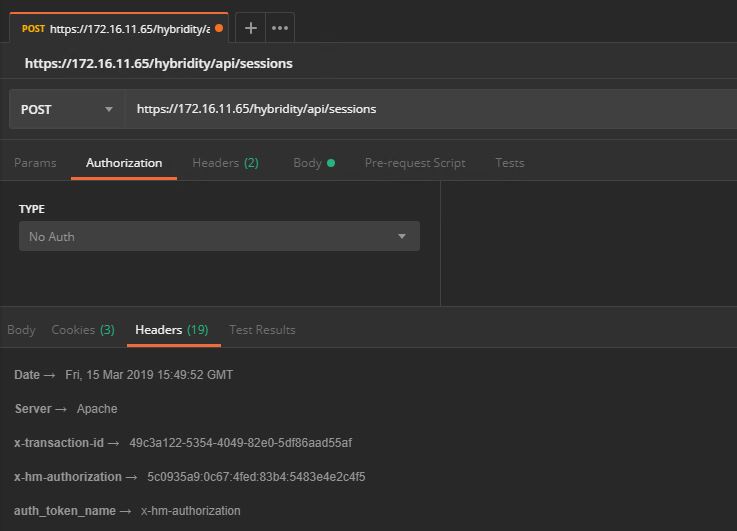This screenshot has width=737, height=531.
Task: Switch to Pre-request Script tab
Action: [414, 163]
